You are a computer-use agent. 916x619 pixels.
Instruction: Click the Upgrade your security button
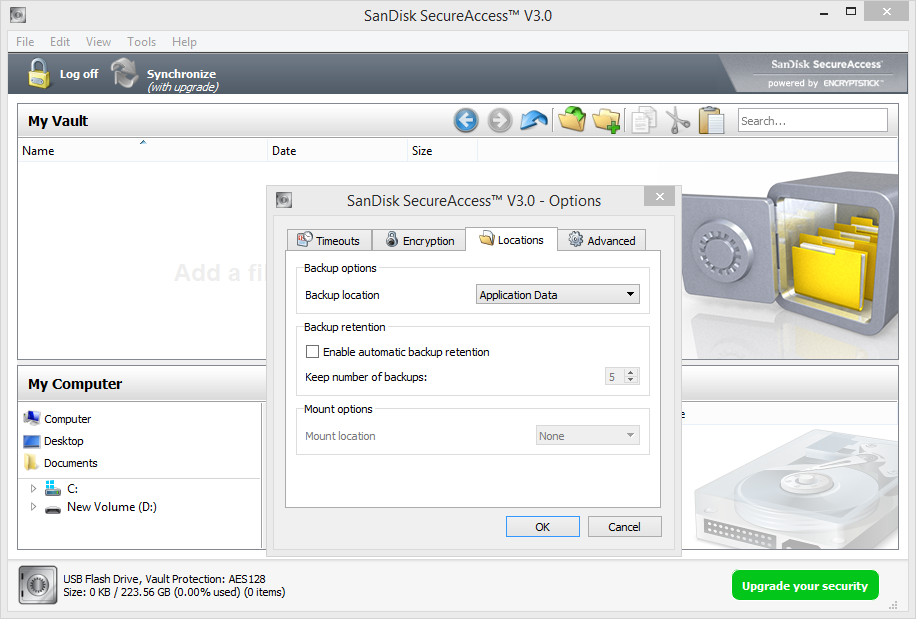click(805, 585)
